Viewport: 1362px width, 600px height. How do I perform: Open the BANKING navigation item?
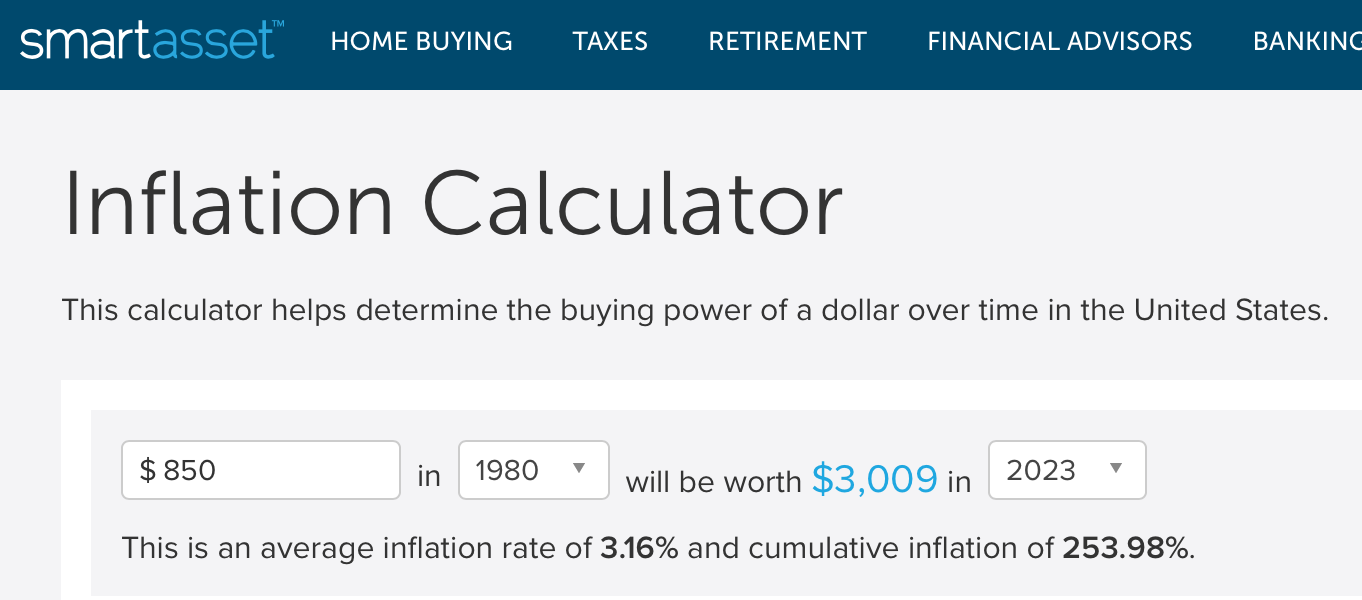coord(1307,41)
